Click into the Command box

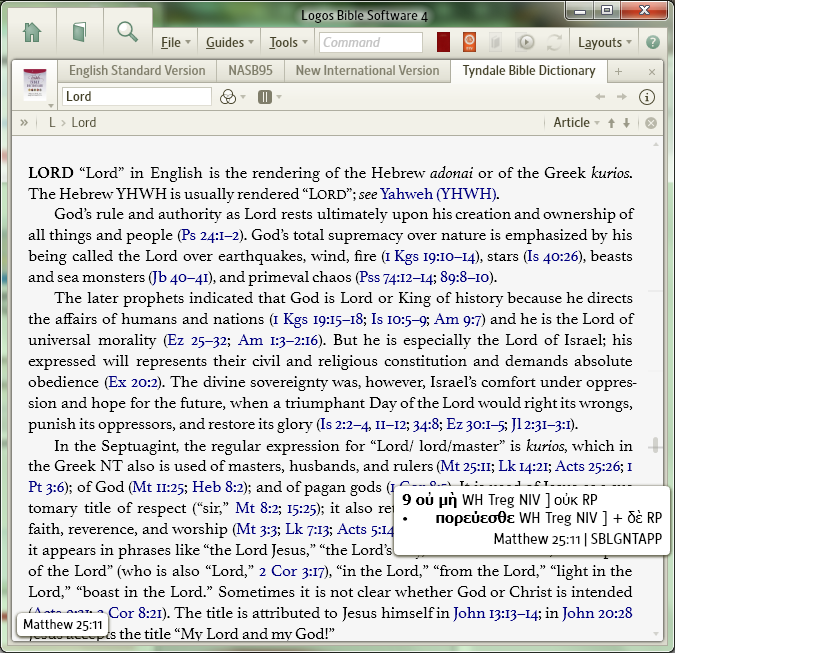click(371, 42)
